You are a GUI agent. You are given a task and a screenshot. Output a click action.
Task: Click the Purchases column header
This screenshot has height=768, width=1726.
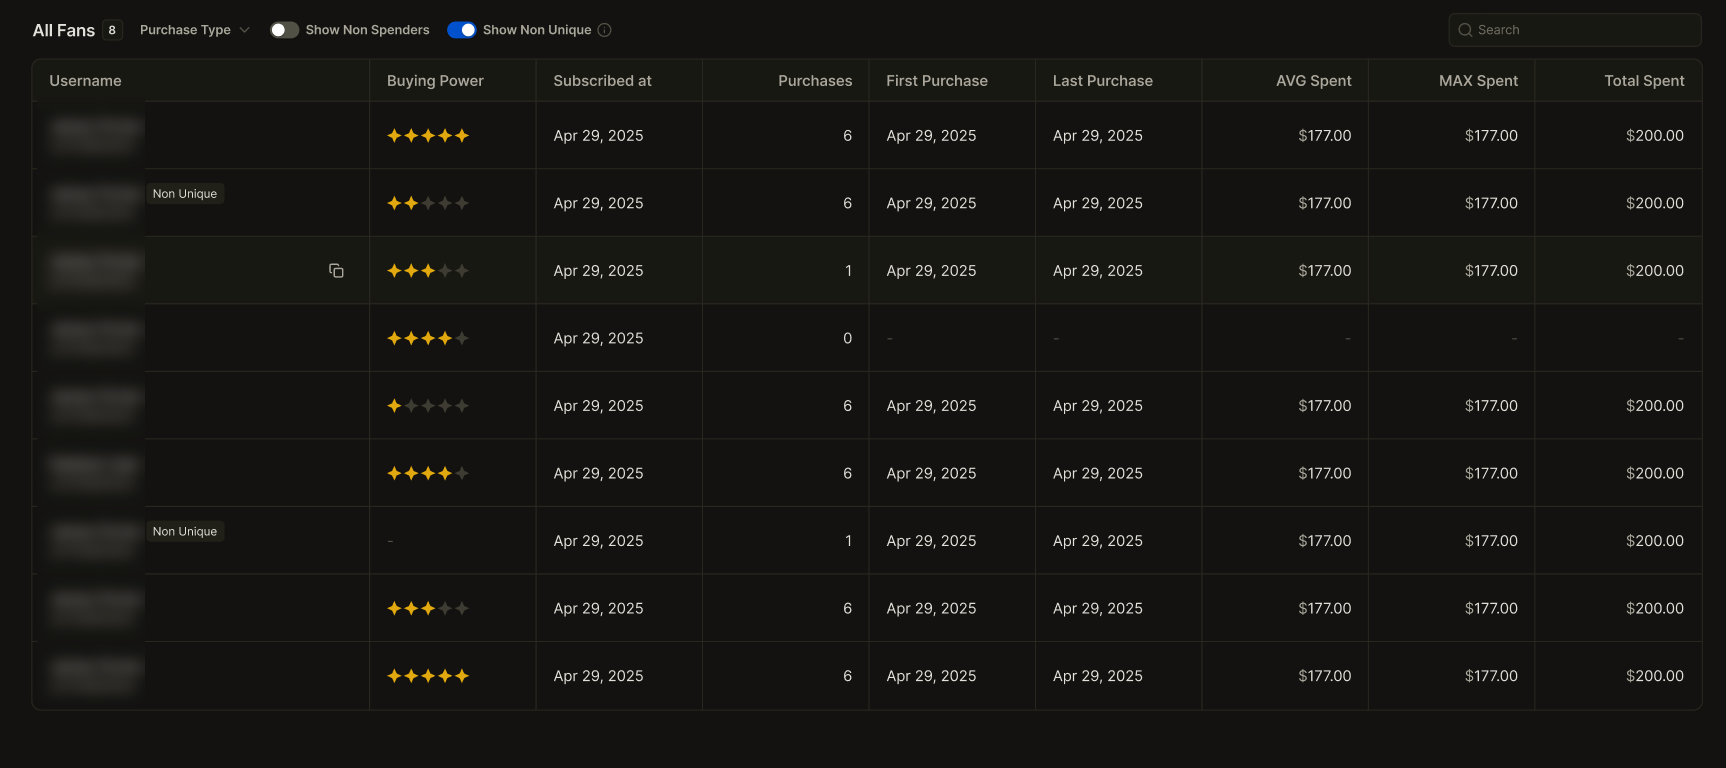point(814,81)
